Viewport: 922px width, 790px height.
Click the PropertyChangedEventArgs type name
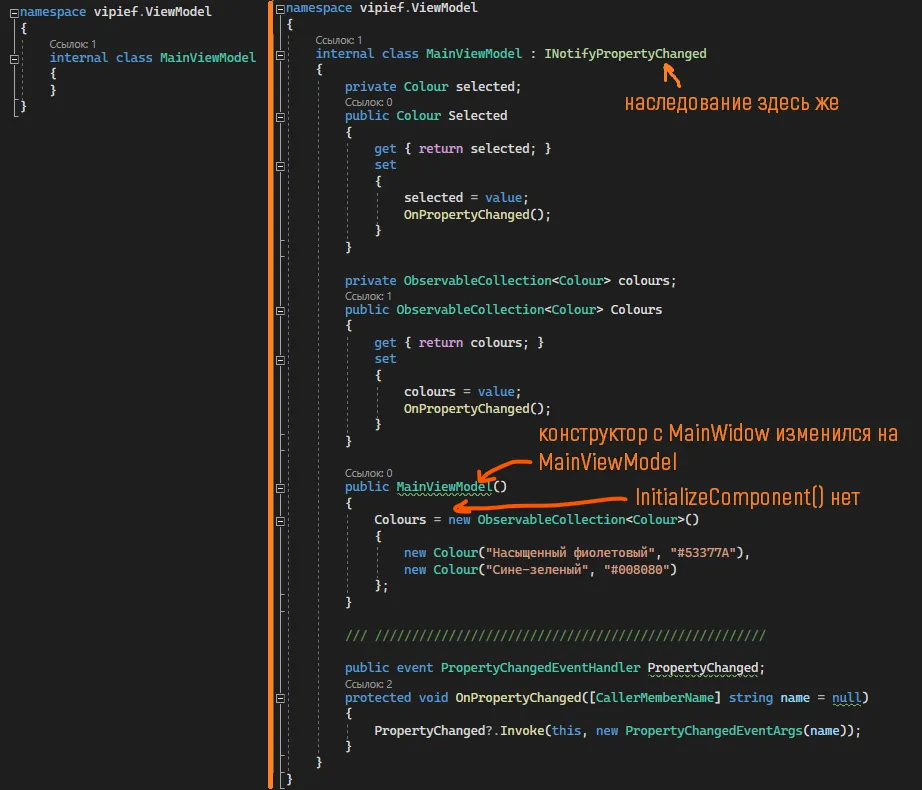[x=713, y=731]
